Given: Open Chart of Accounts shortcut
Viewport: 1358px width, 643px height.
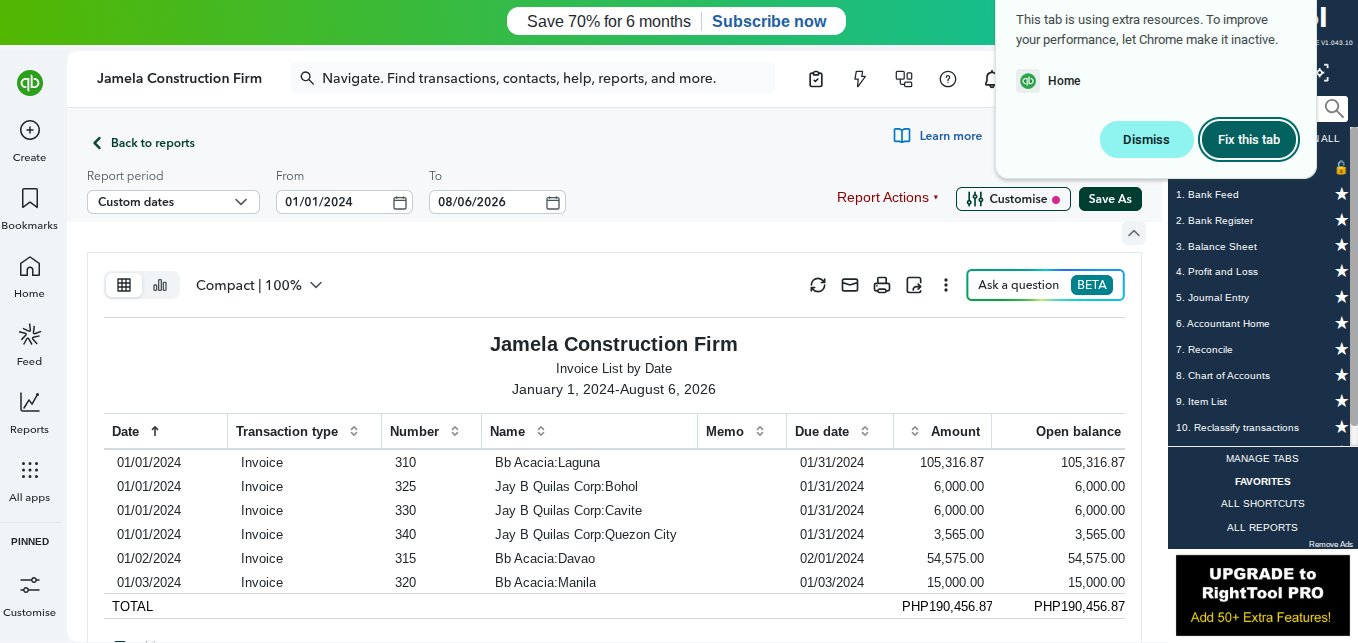Looking at the screenshot, I should [1222, 375].
